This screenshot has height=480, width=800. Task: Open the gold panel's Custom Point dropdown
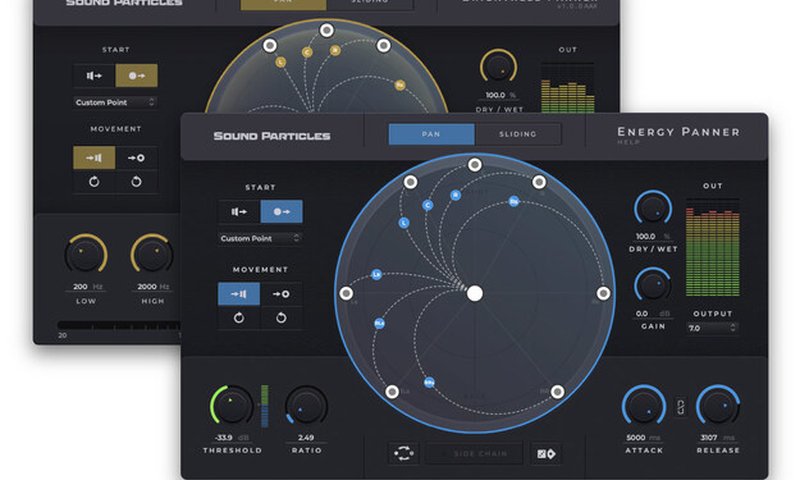tap(115, 102)
